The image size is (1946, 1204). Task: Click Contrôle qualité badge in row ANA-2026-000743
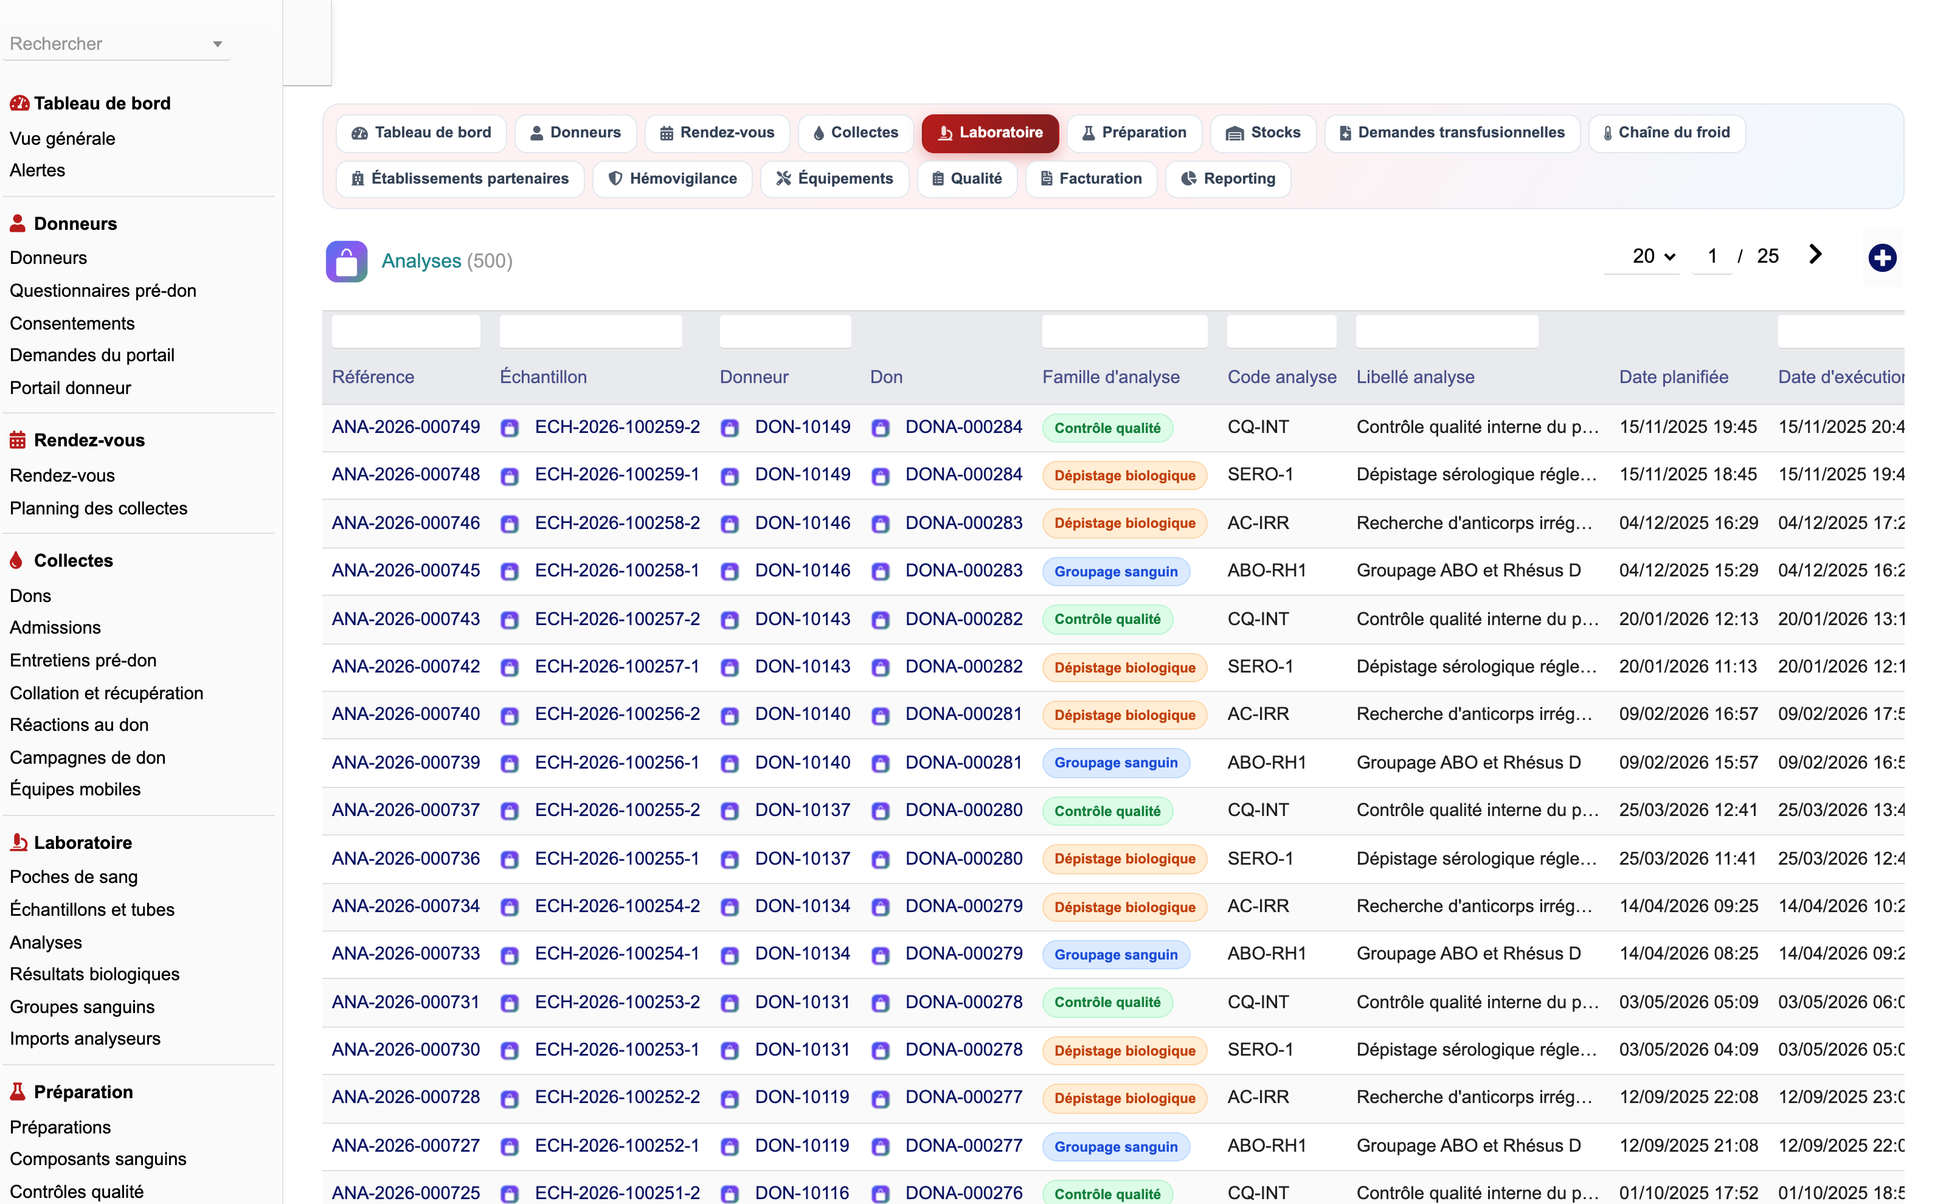pyautogui.click(x=1107, y=619)
